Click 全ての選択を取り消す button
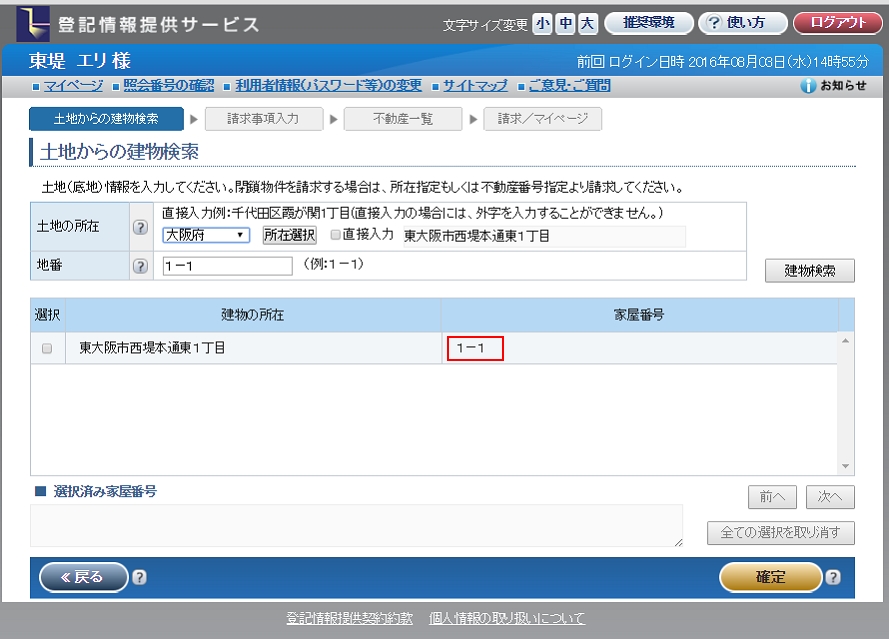 [x=781, y=533]
